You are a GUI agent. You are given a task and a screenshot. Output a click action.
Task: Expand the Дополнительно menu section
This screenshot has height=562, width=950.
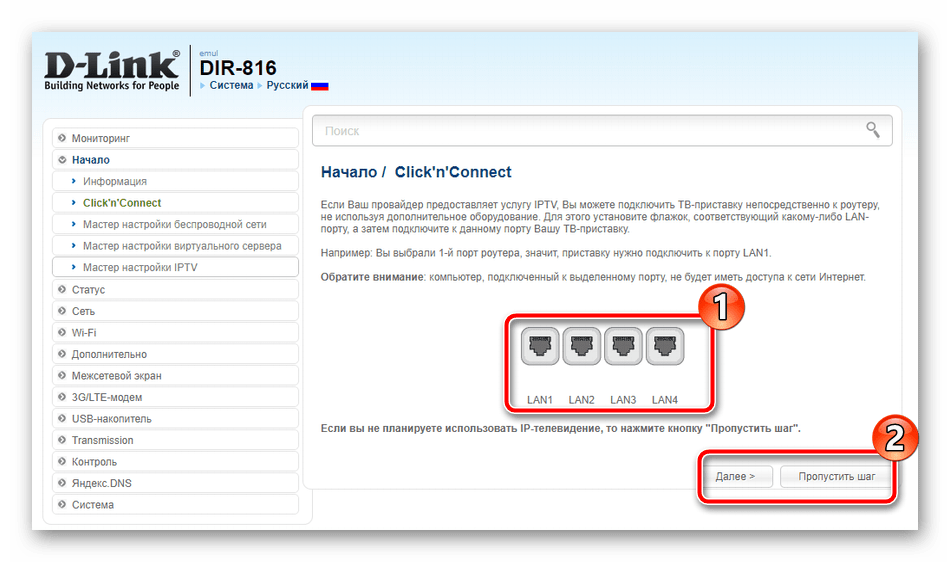[x=176, y=354]
